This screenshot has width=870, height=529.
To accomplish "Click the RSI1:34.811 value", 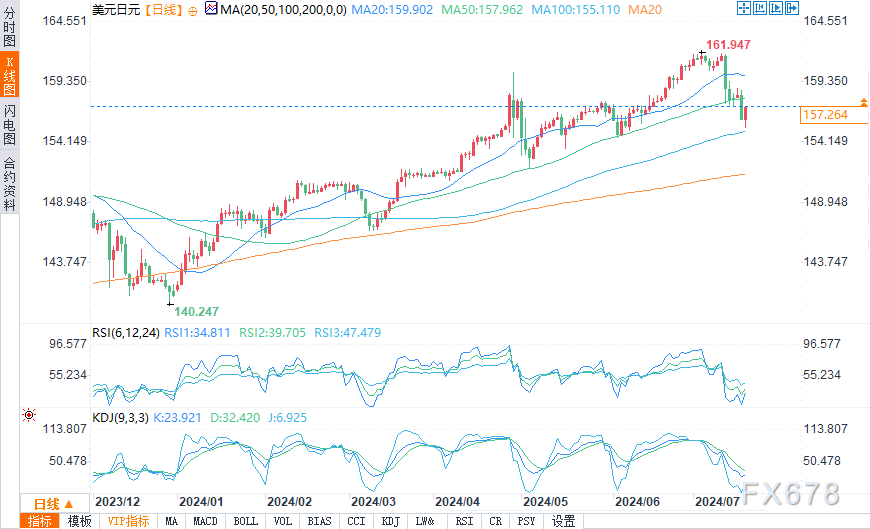I will 198,333.
